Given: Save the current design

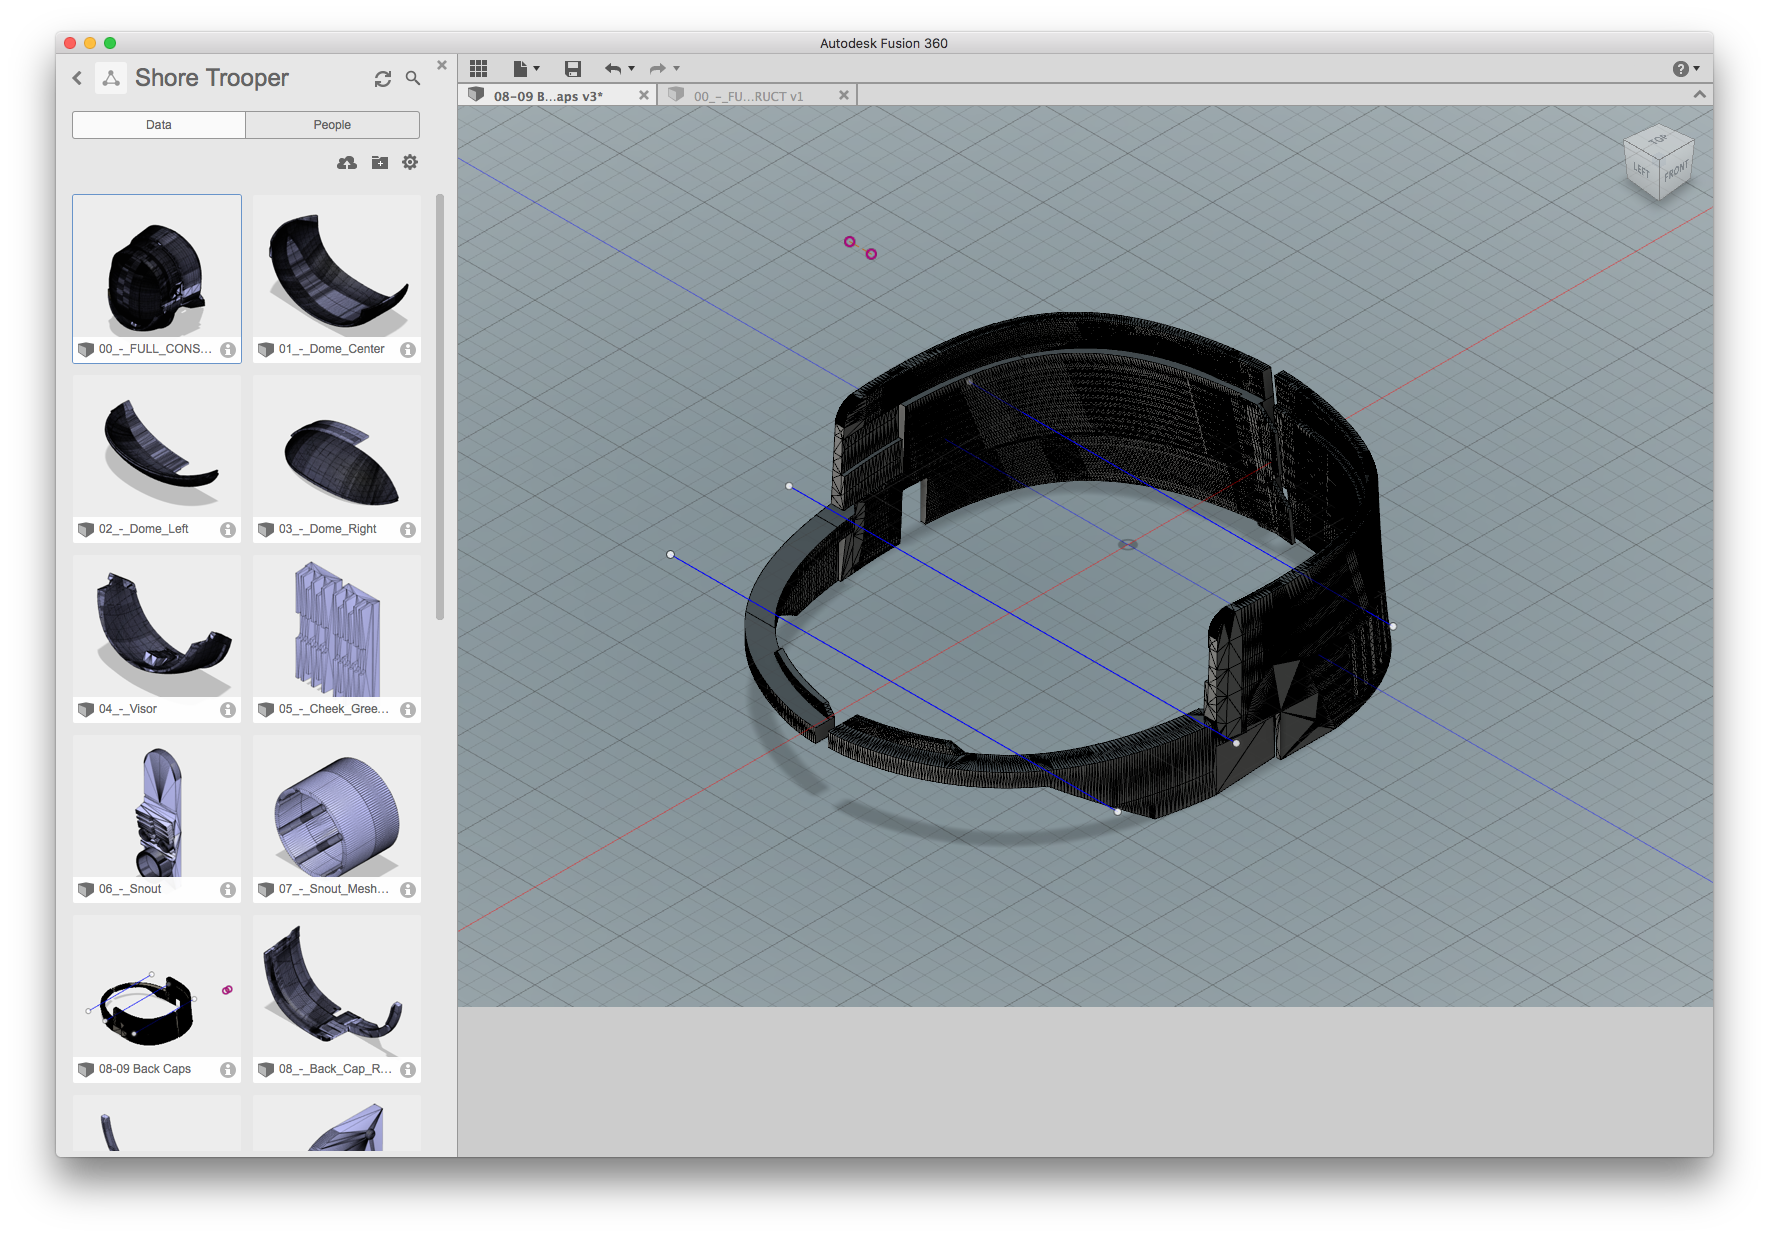Looking at the screenshot, I should point(573,68).
